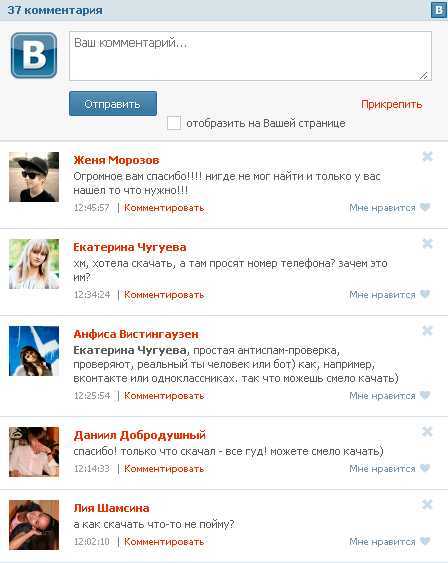Click the 'Отправить' button

[113, 103]
